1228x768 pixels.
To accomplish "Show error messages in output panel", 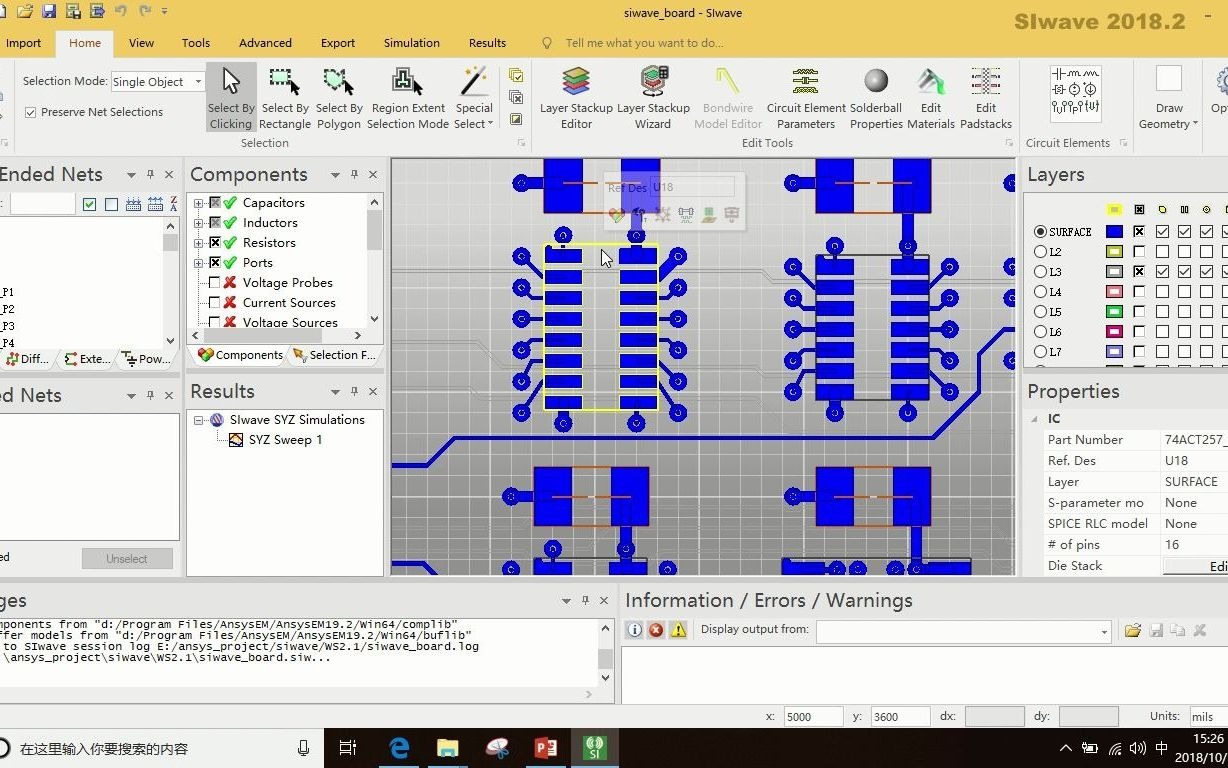I will point(656,630).
